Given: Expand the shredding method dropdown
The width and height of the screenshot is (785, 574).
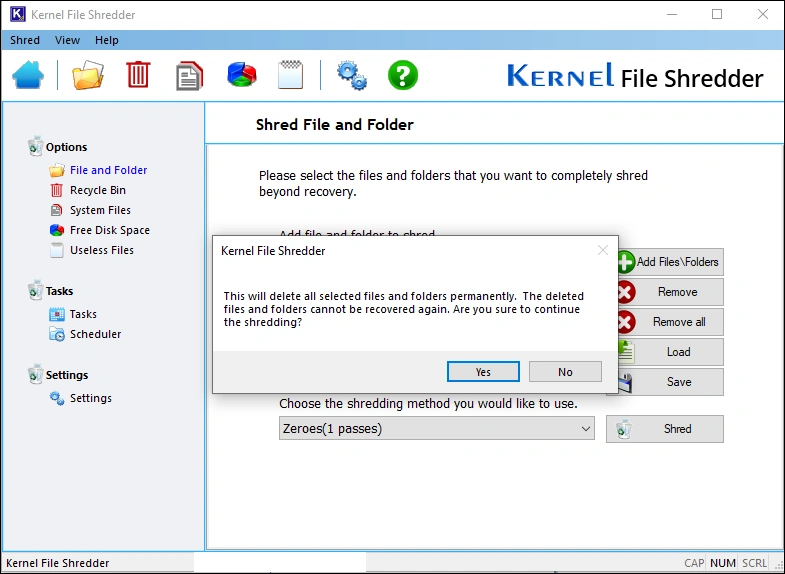Looking at the screenshot, I should tap(586, 429).
